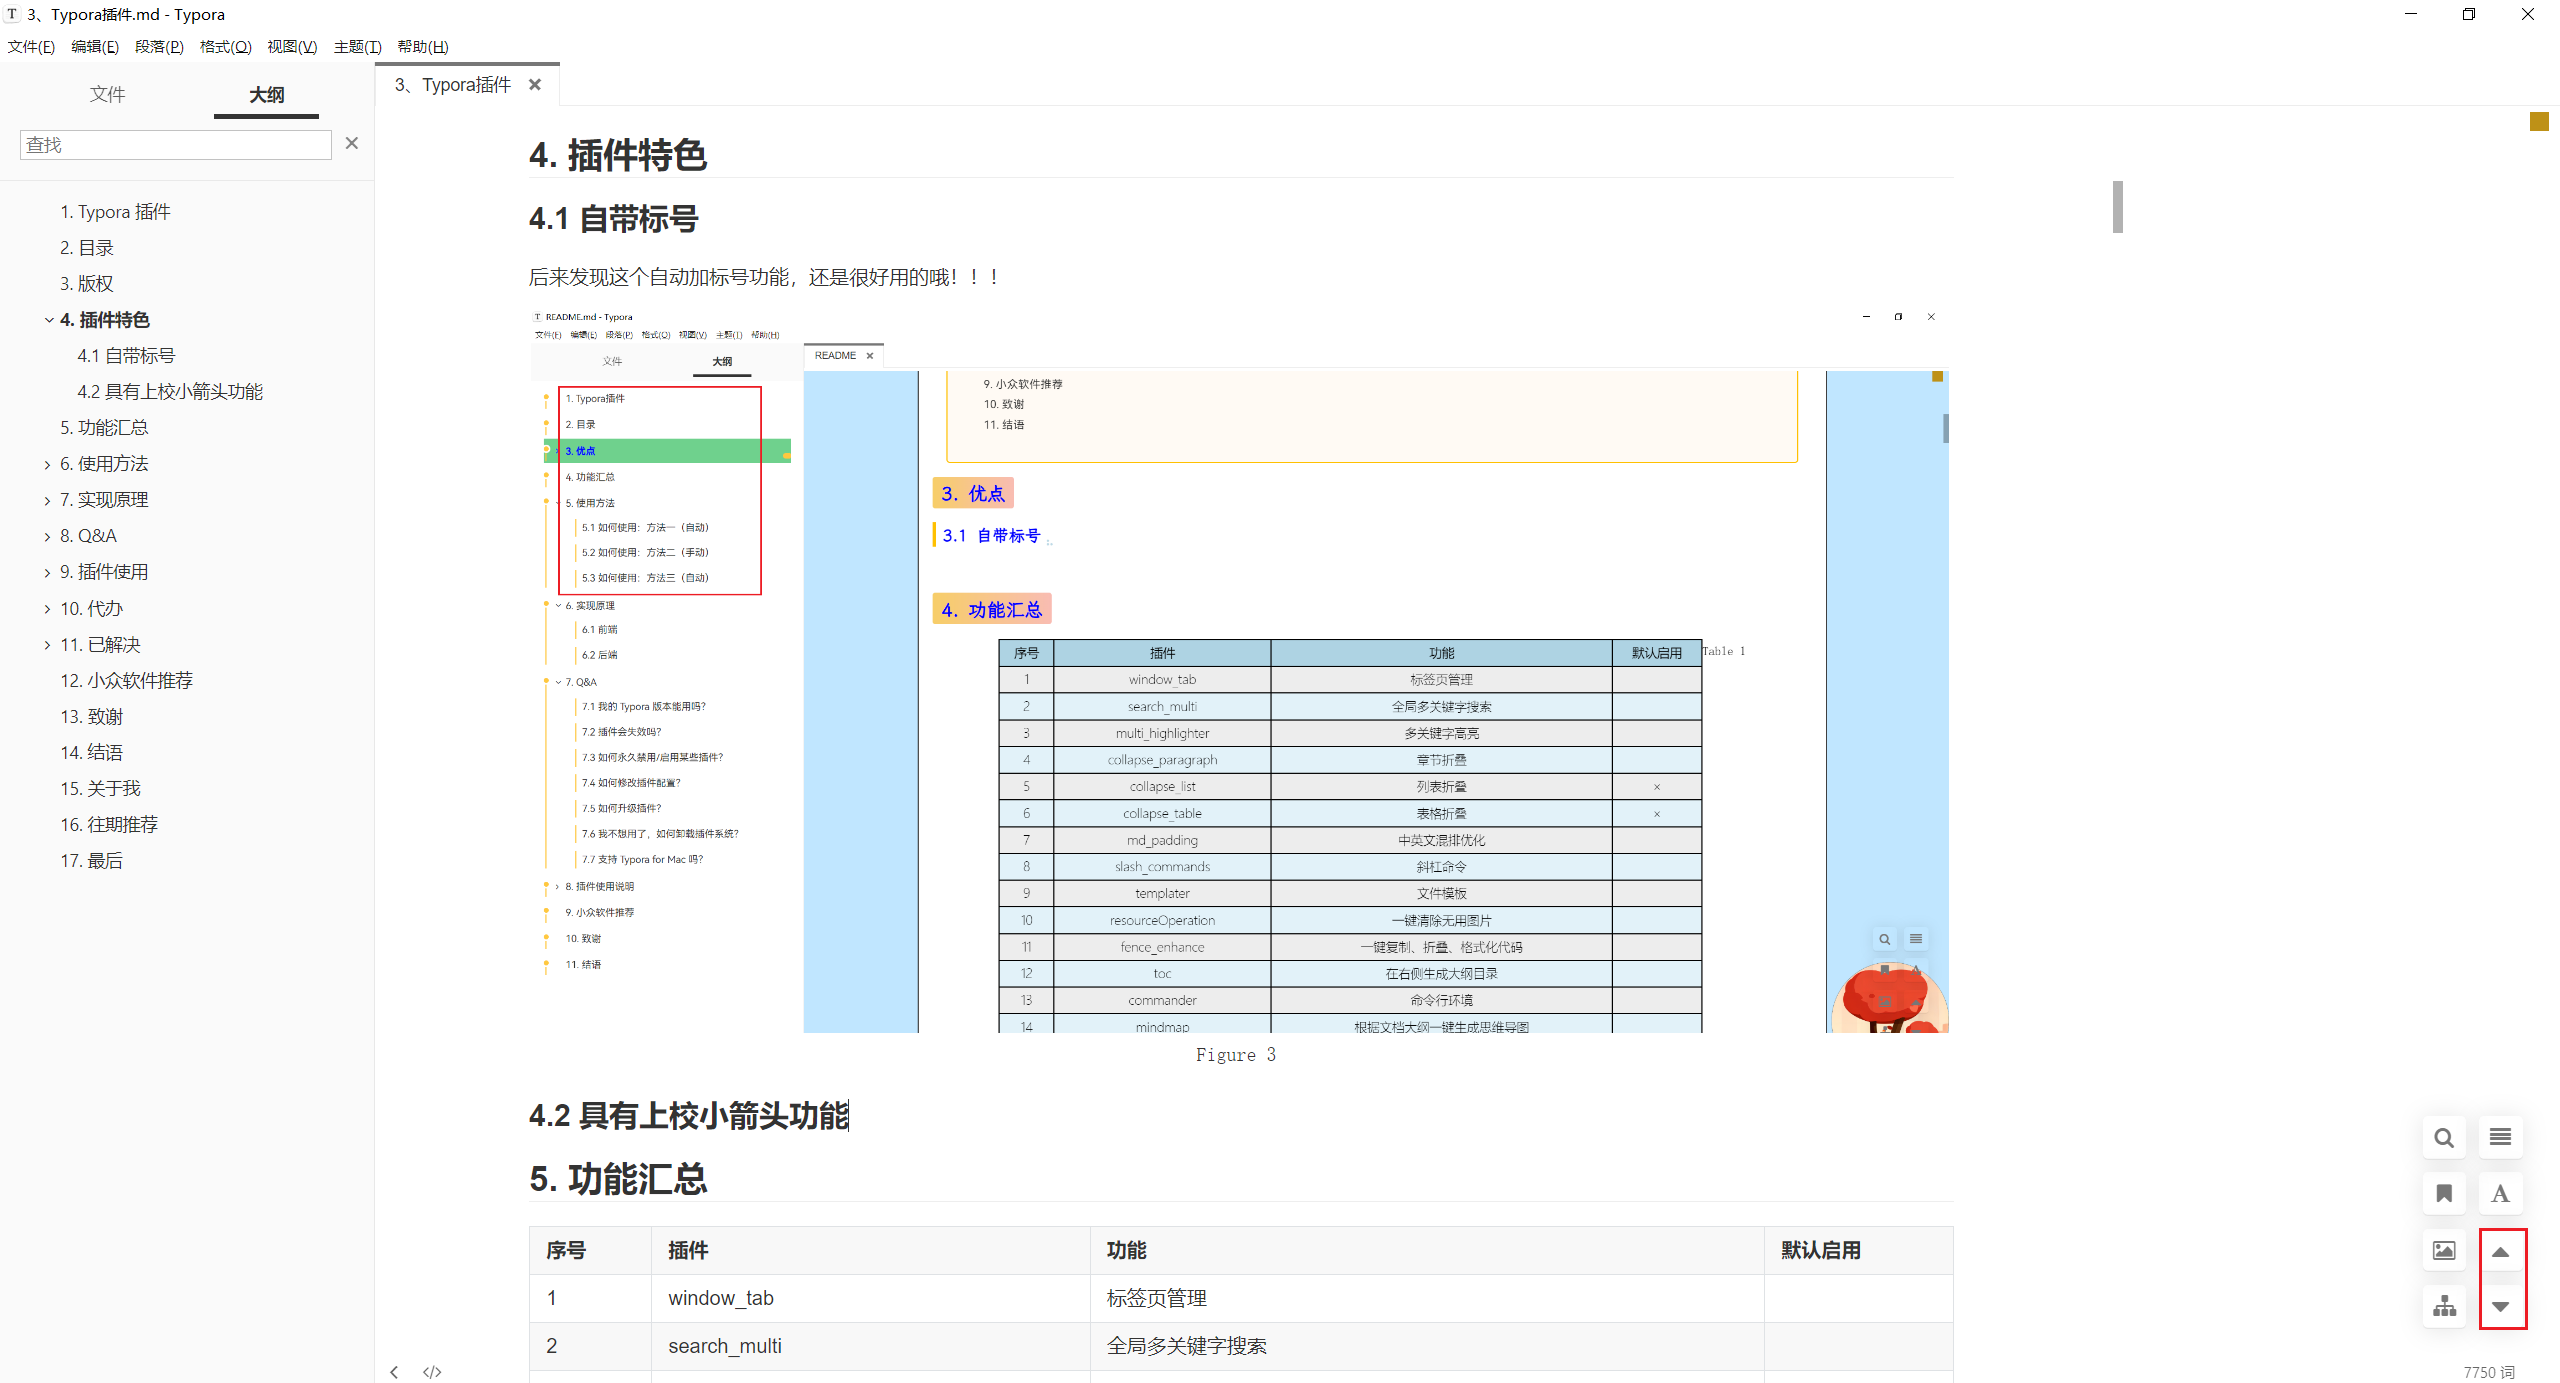Screen dimensions: 2560x1383
Task: Focus the 查找 search field
Action: click(x=176, y=145)
